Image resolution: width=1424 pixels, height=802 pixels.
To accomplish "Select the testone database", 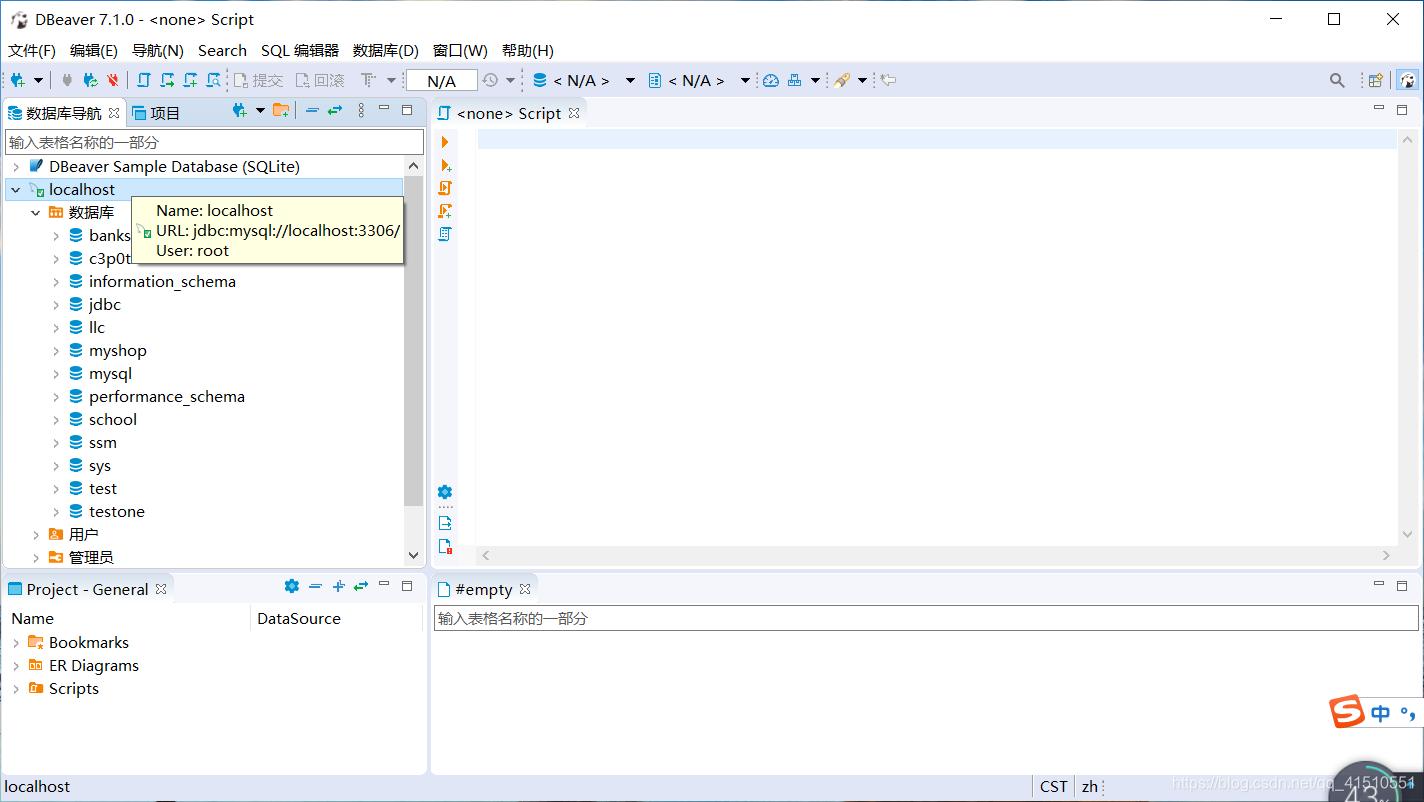I will point(116,512).
